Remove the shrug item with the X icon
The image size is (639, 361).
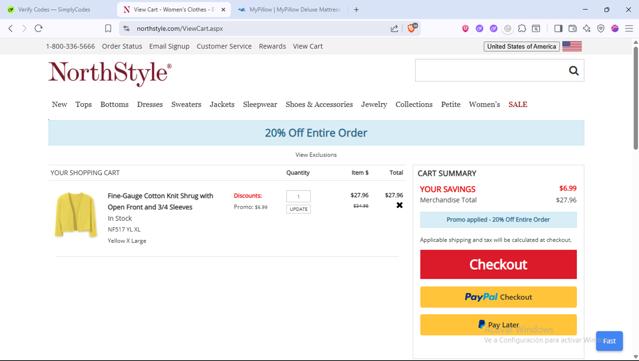[399, 205]
